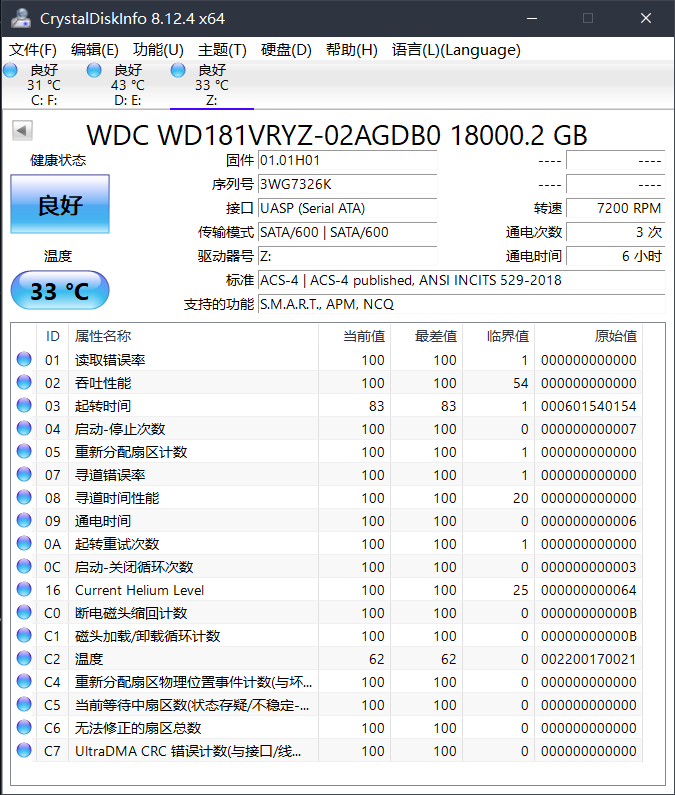Click status orb for attribute C4 row
This screenshot has height=795, width=675.
coord(24,681)
